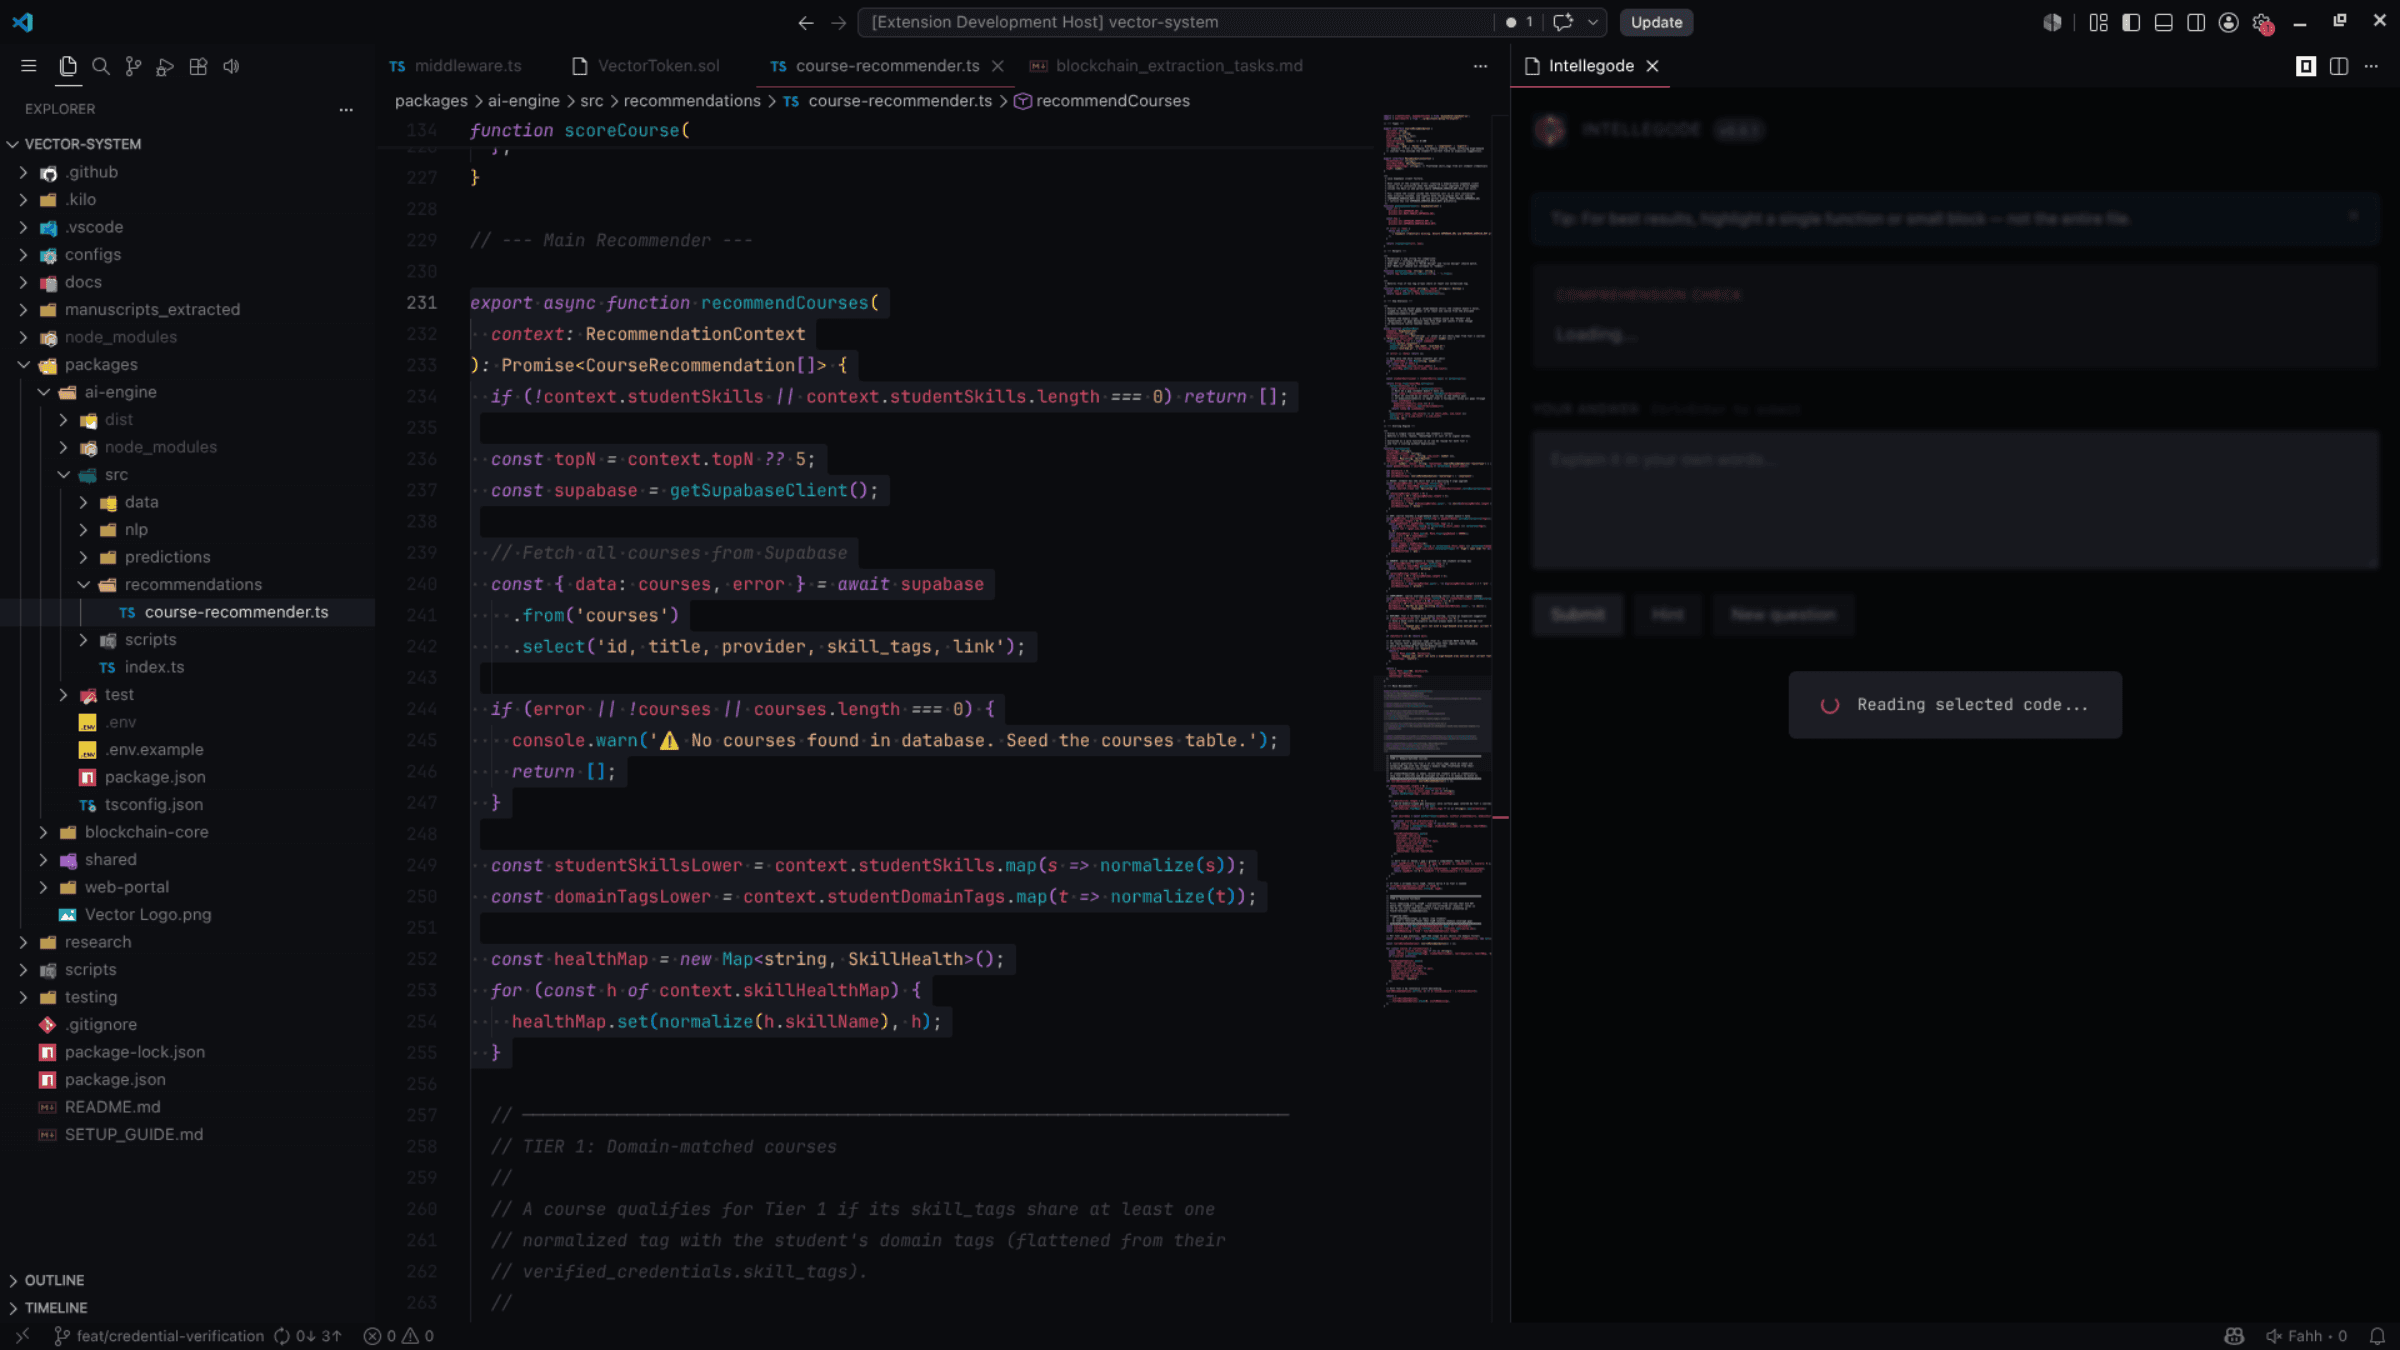
Task: Collapse the packages folder
Action: tap(23, 365)
